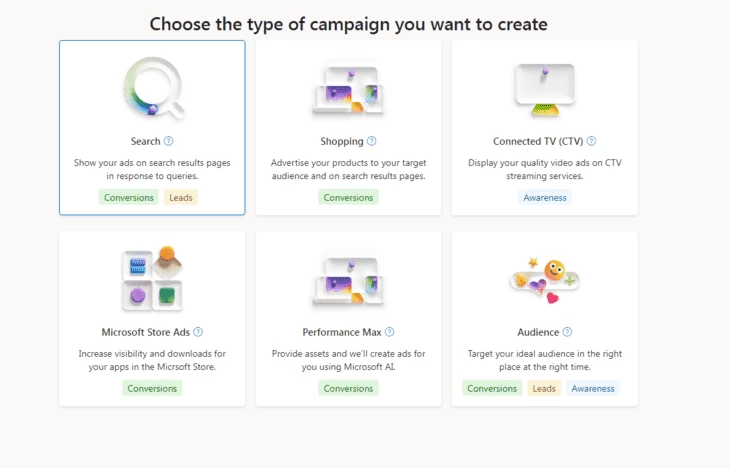Select Conversions tag on Shopping card

(348, 197)
